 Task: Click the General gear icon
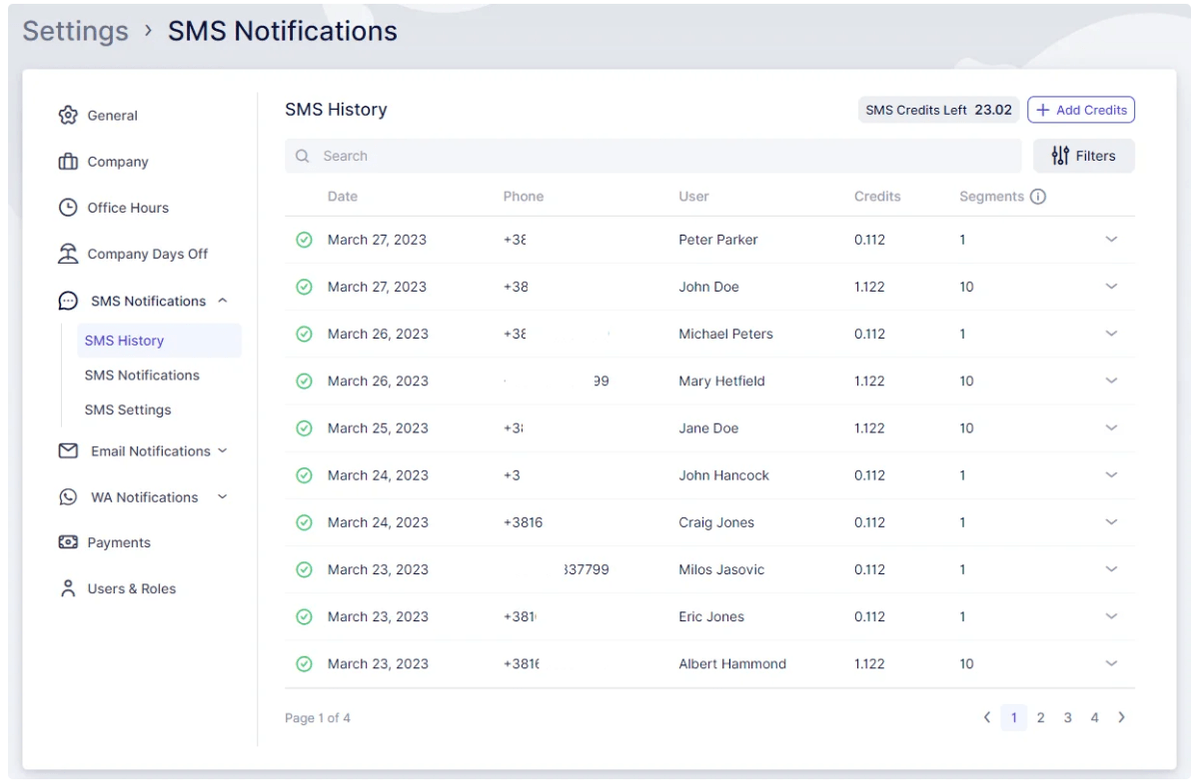(x=68, y=115)
